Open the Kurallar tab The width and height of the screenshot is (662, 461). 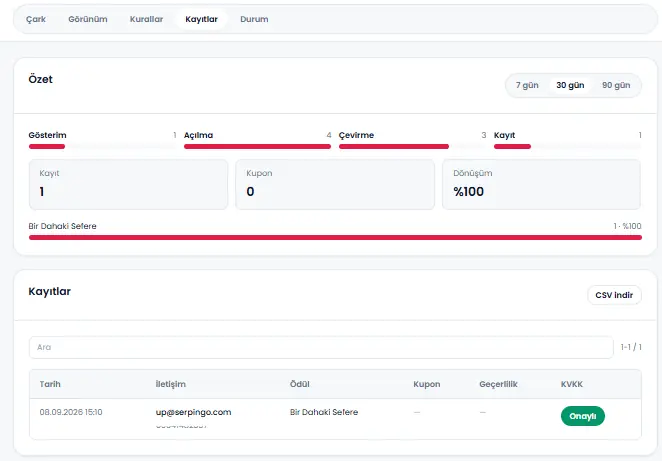pos(146,19)
